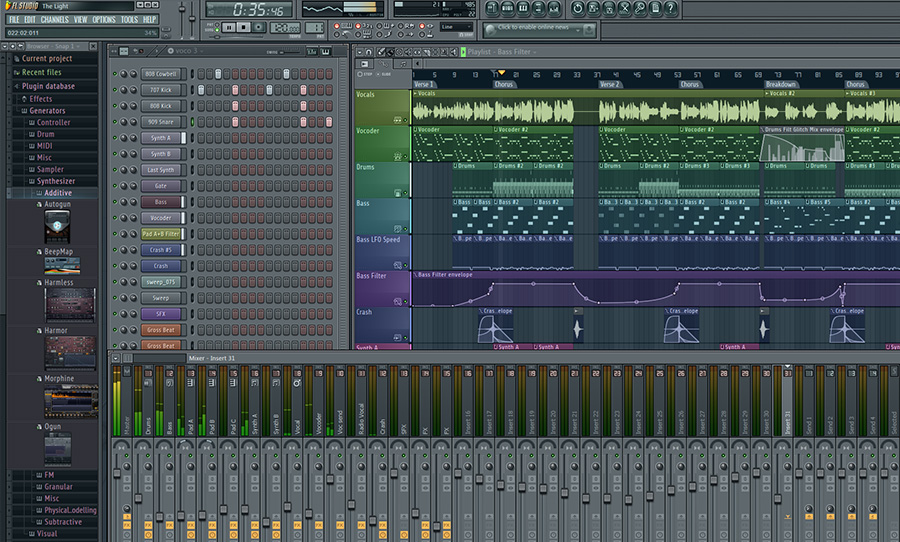This screenshot has width=900, height=542.
Task: Open the Step Sequencer view shortcut icon
Action: tap(507, 9)
